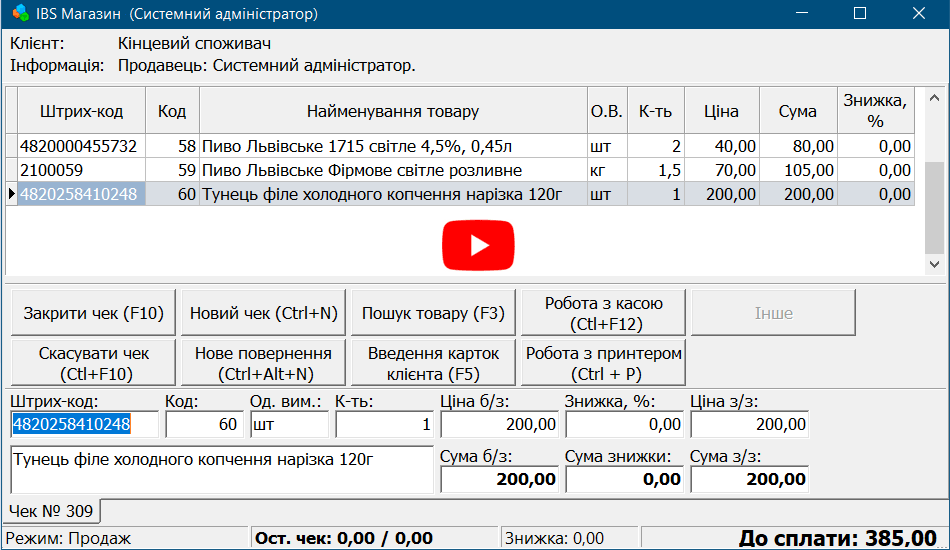Screen dimensions: 950x550
Task: Click the Код input field showing 60
Action: coord(204,424)
